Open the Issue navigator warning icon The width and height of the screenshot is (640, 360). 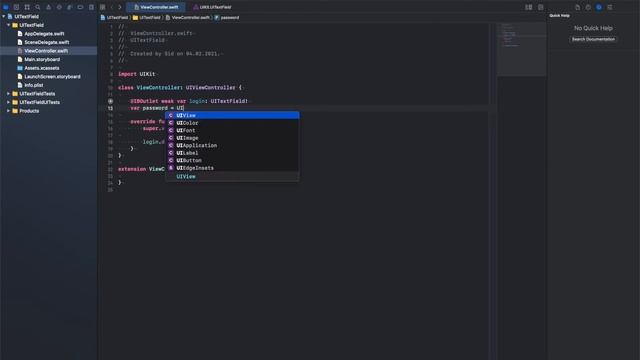click(x=49, y=7)
